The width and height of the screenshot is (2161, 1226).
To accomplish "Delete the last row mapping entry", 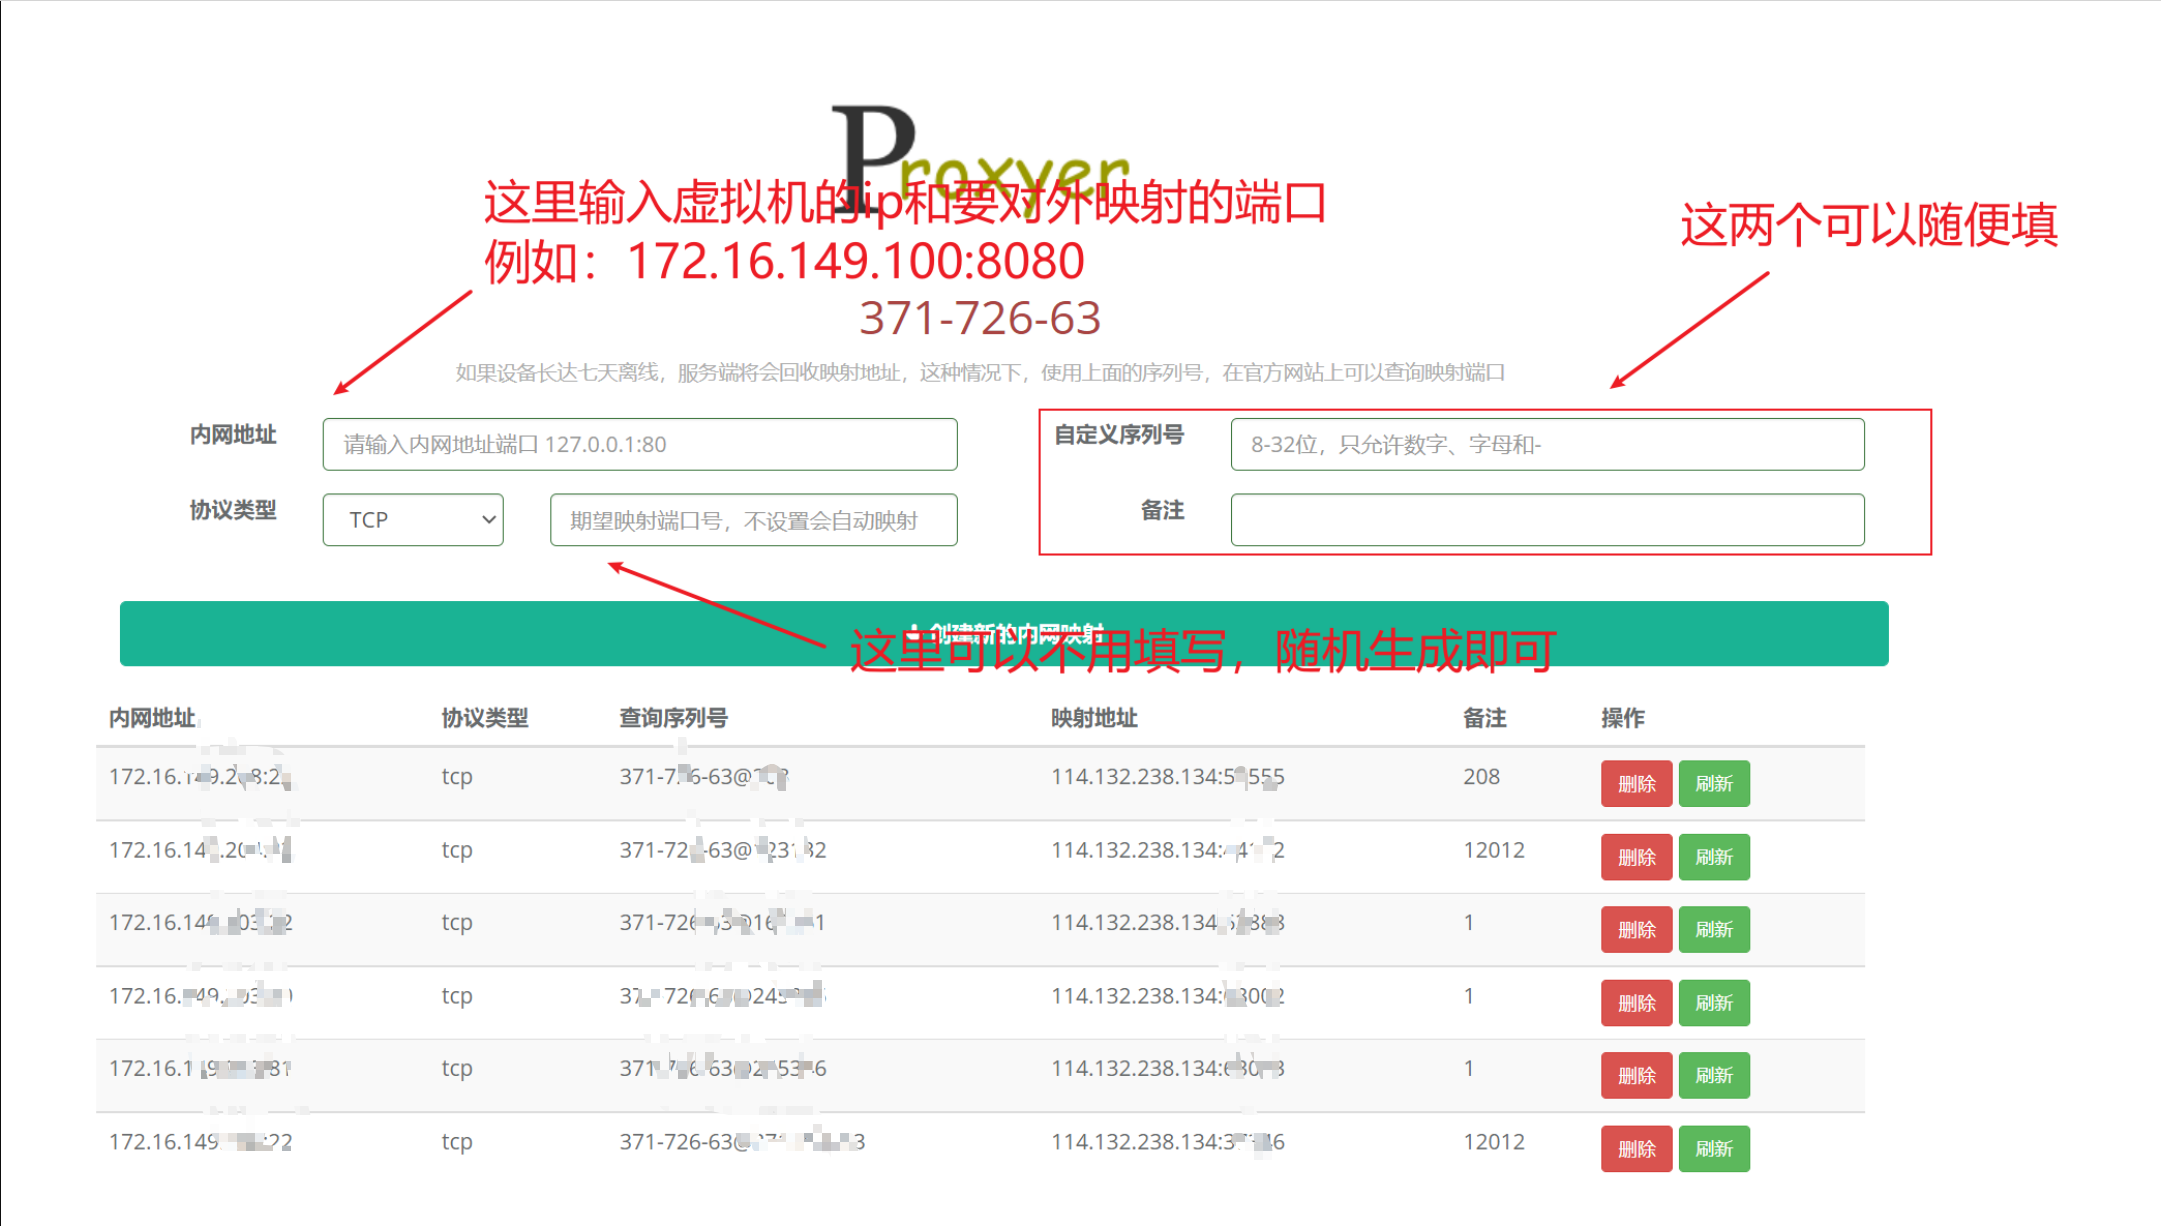I will (1635, 1149).
